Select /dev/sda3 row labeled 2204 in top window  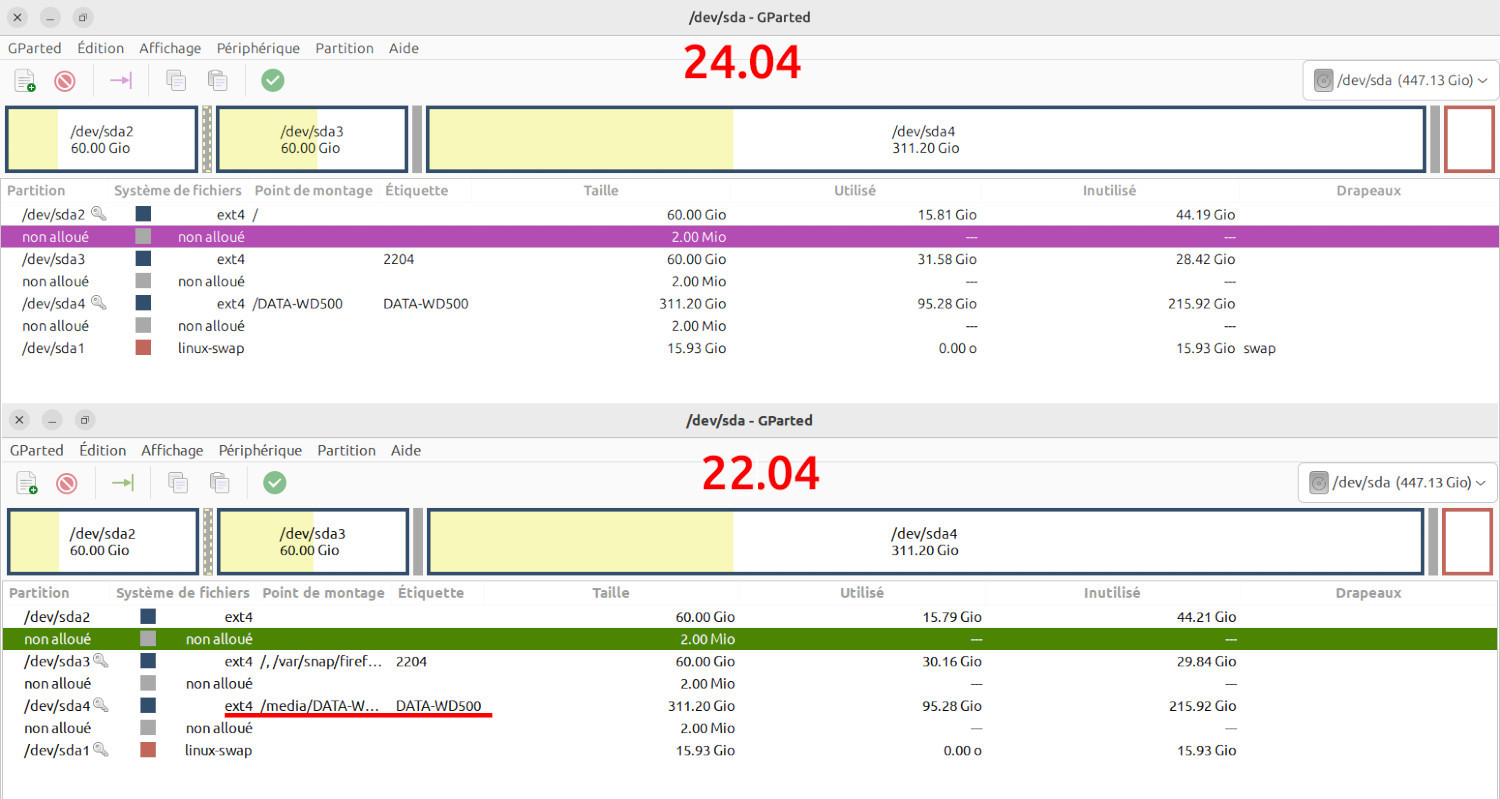[x=750, y=259]
